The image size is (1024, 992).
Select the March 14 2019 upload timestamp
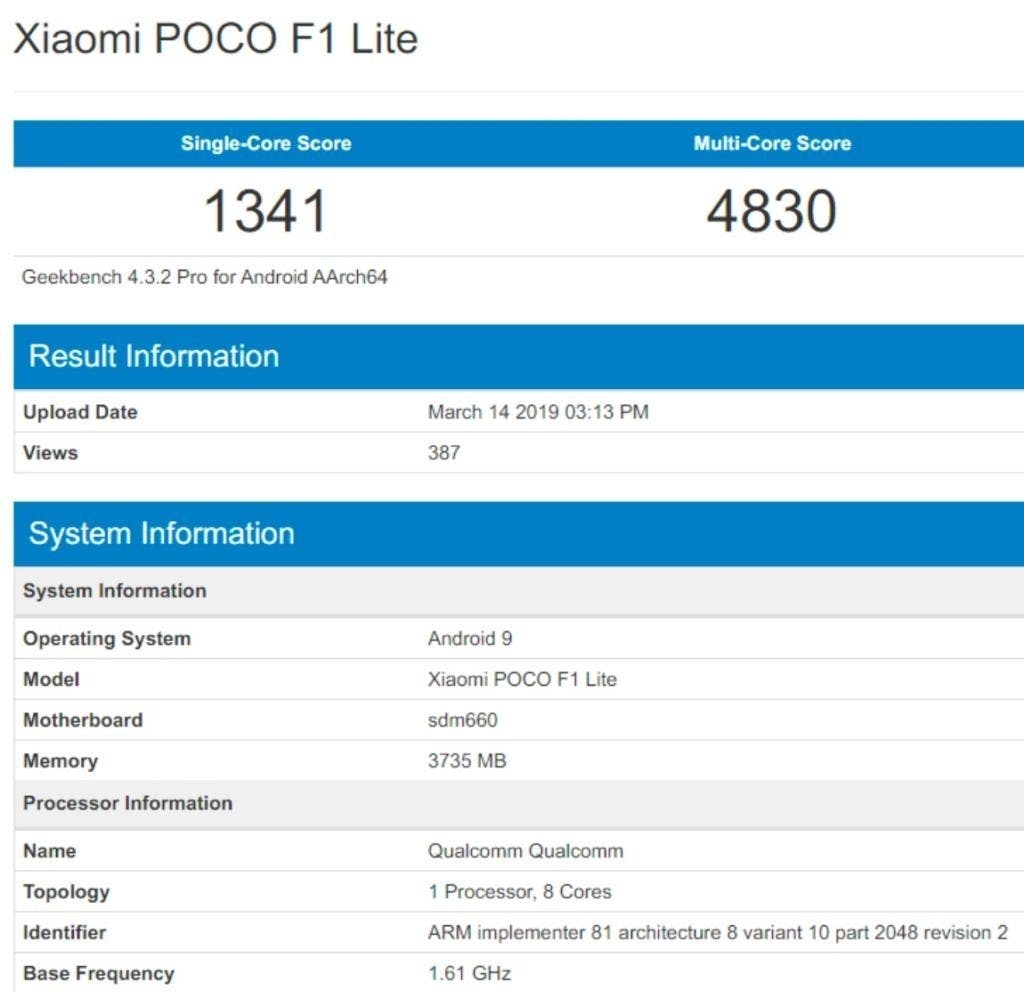click(x=538, y=412)
